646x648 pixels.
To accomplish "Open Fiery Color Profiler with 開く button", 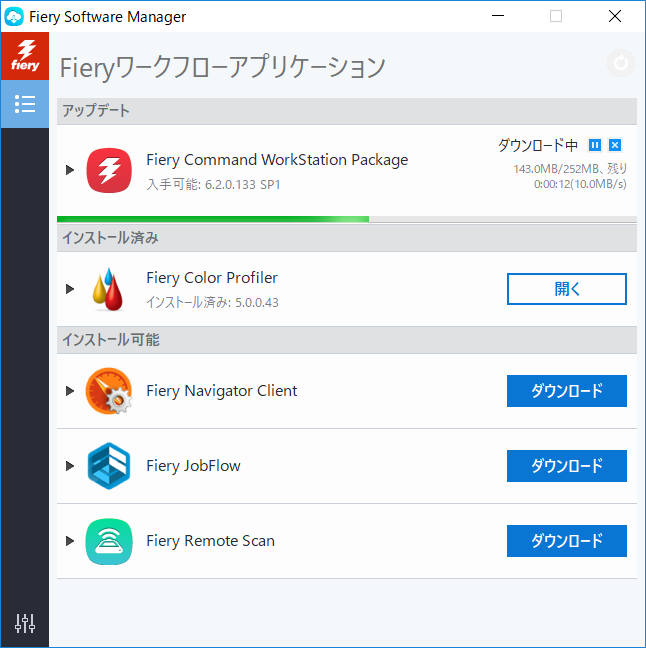I will [567, 289].
